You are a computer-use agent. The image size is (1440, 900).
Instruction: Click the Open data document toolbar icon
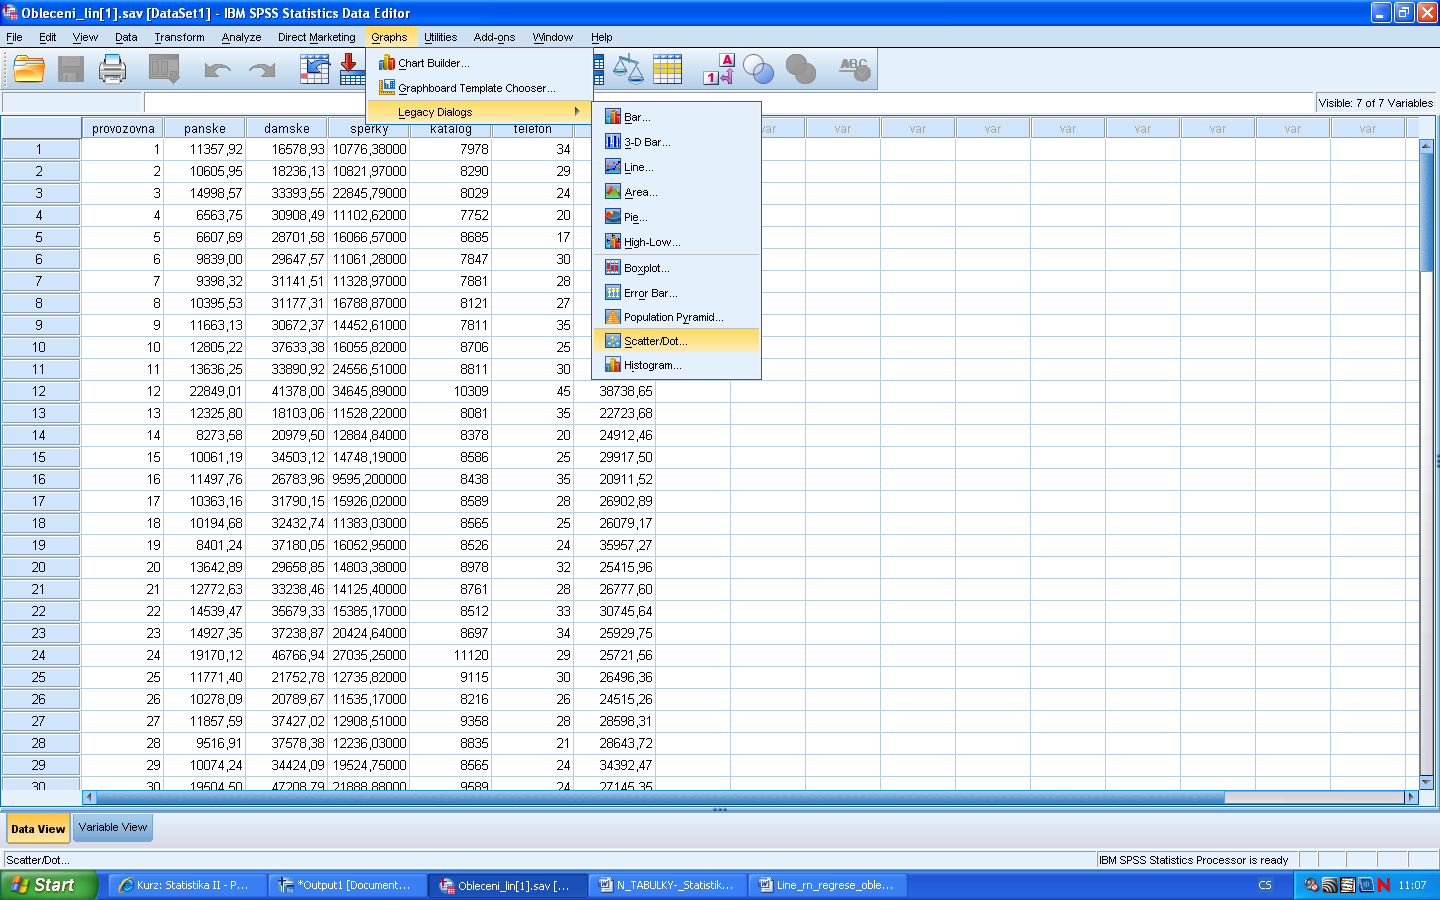(29, 69)
